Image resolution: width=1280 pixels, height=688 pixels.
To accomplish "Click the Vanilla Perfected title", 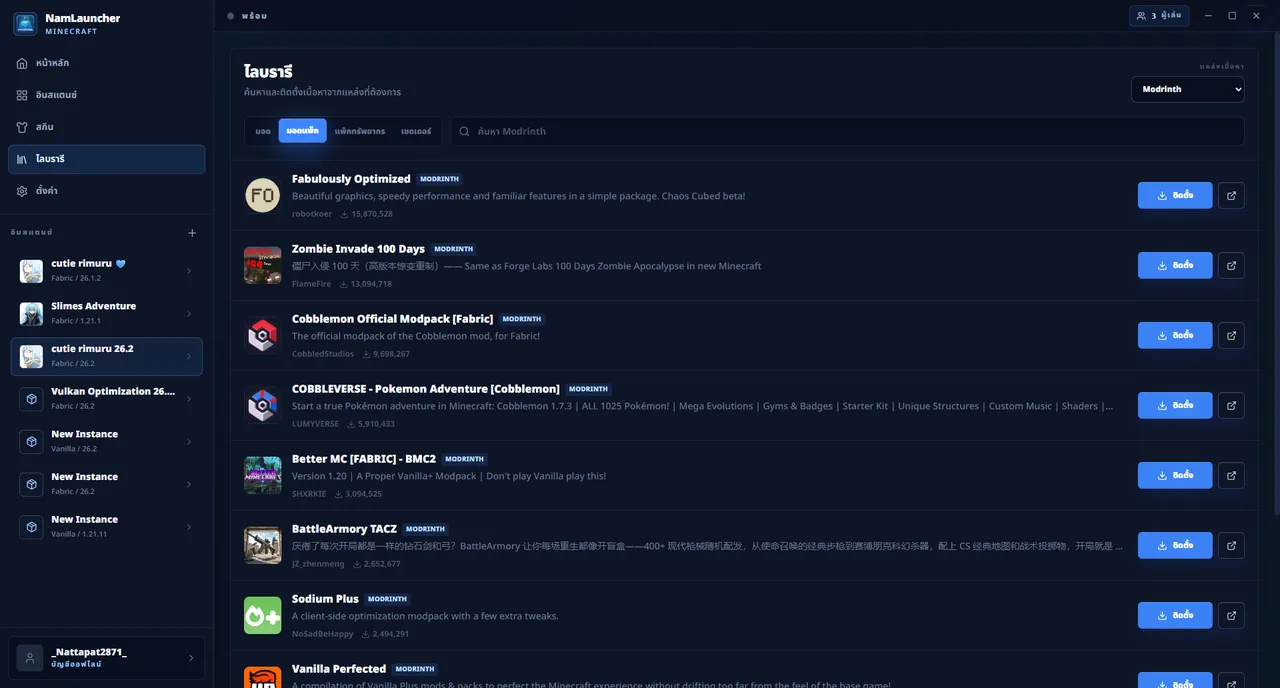I will [339, 669].
